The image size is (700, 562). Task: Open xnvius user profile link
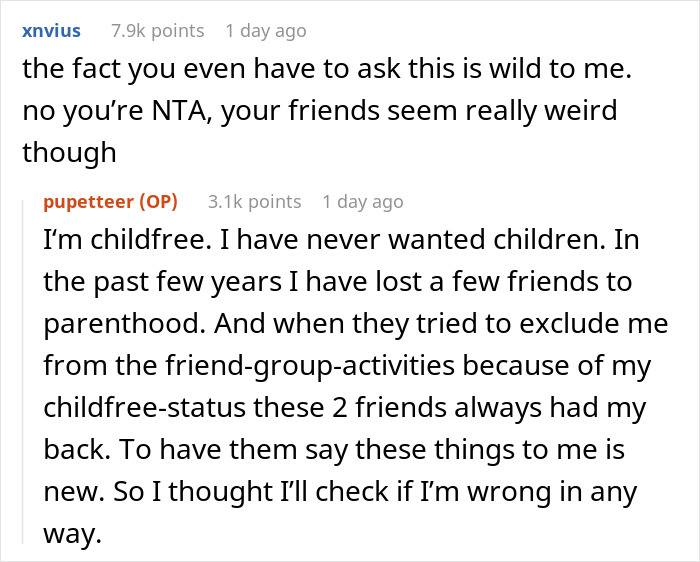click(50, 31)
